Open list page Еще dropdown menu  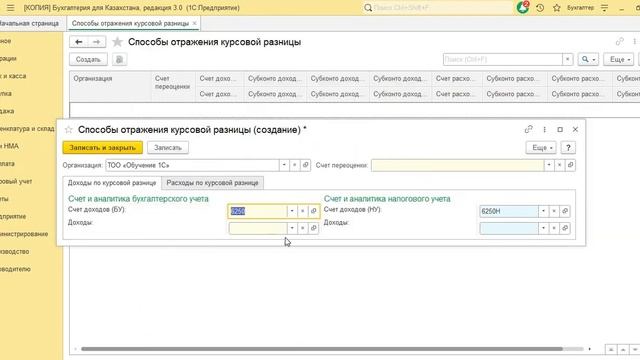coord(619,60)
